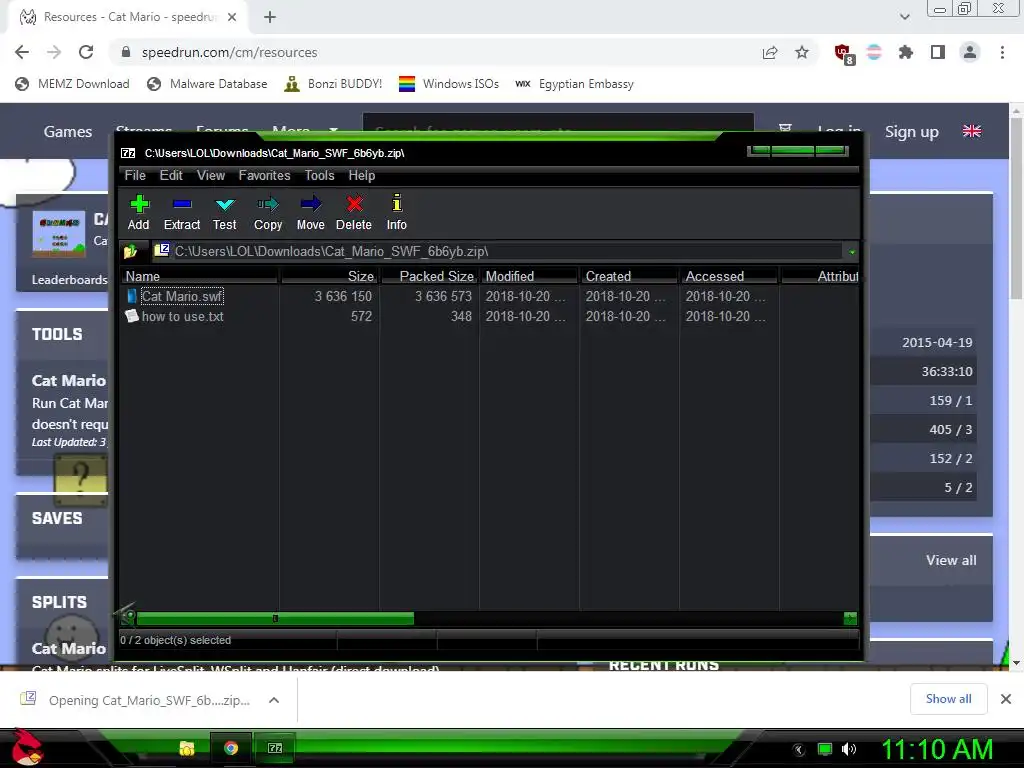The width and height of the screenshot is (1024, 768).
Task: Open the Help menu
Action: tap(362, 176)
